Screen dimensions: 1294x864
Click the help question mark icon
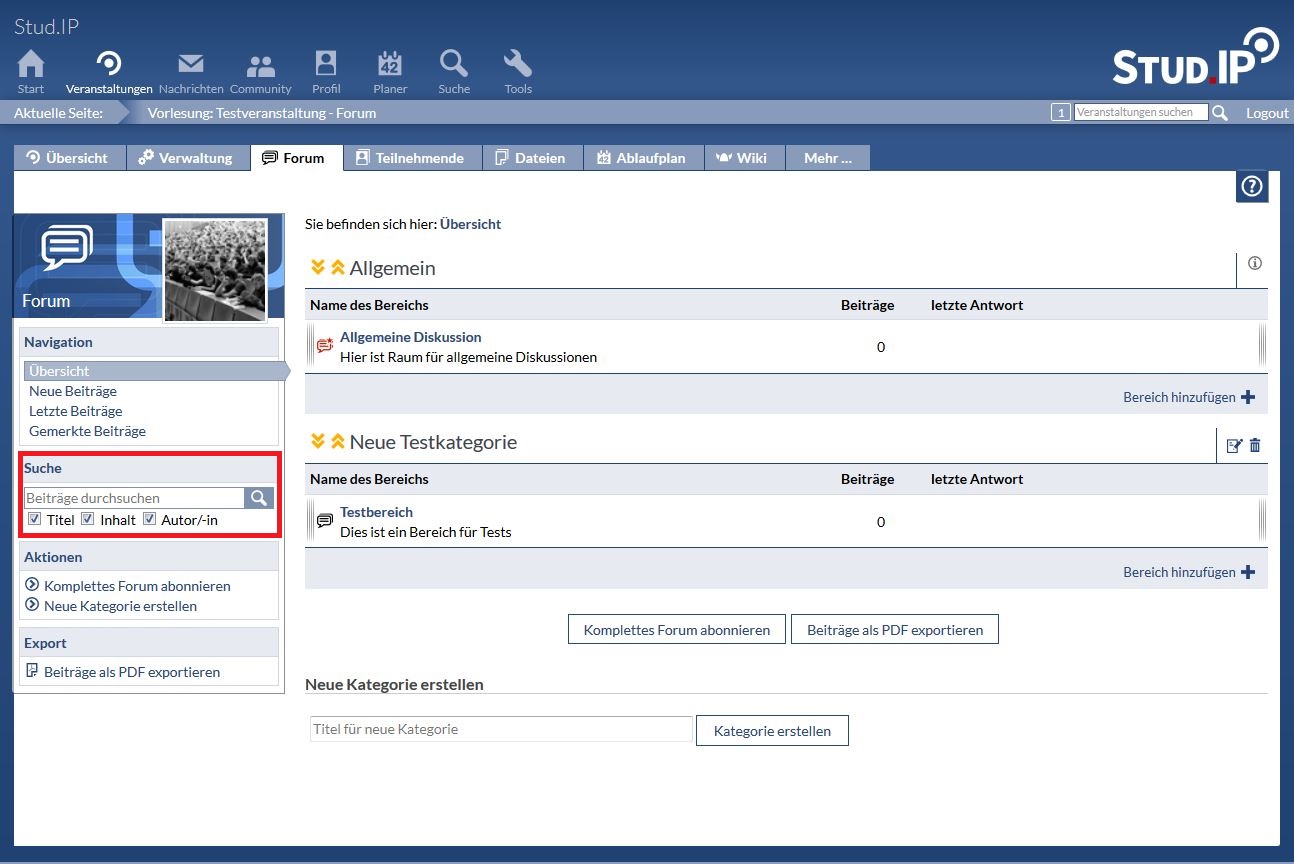(1251, 187)
